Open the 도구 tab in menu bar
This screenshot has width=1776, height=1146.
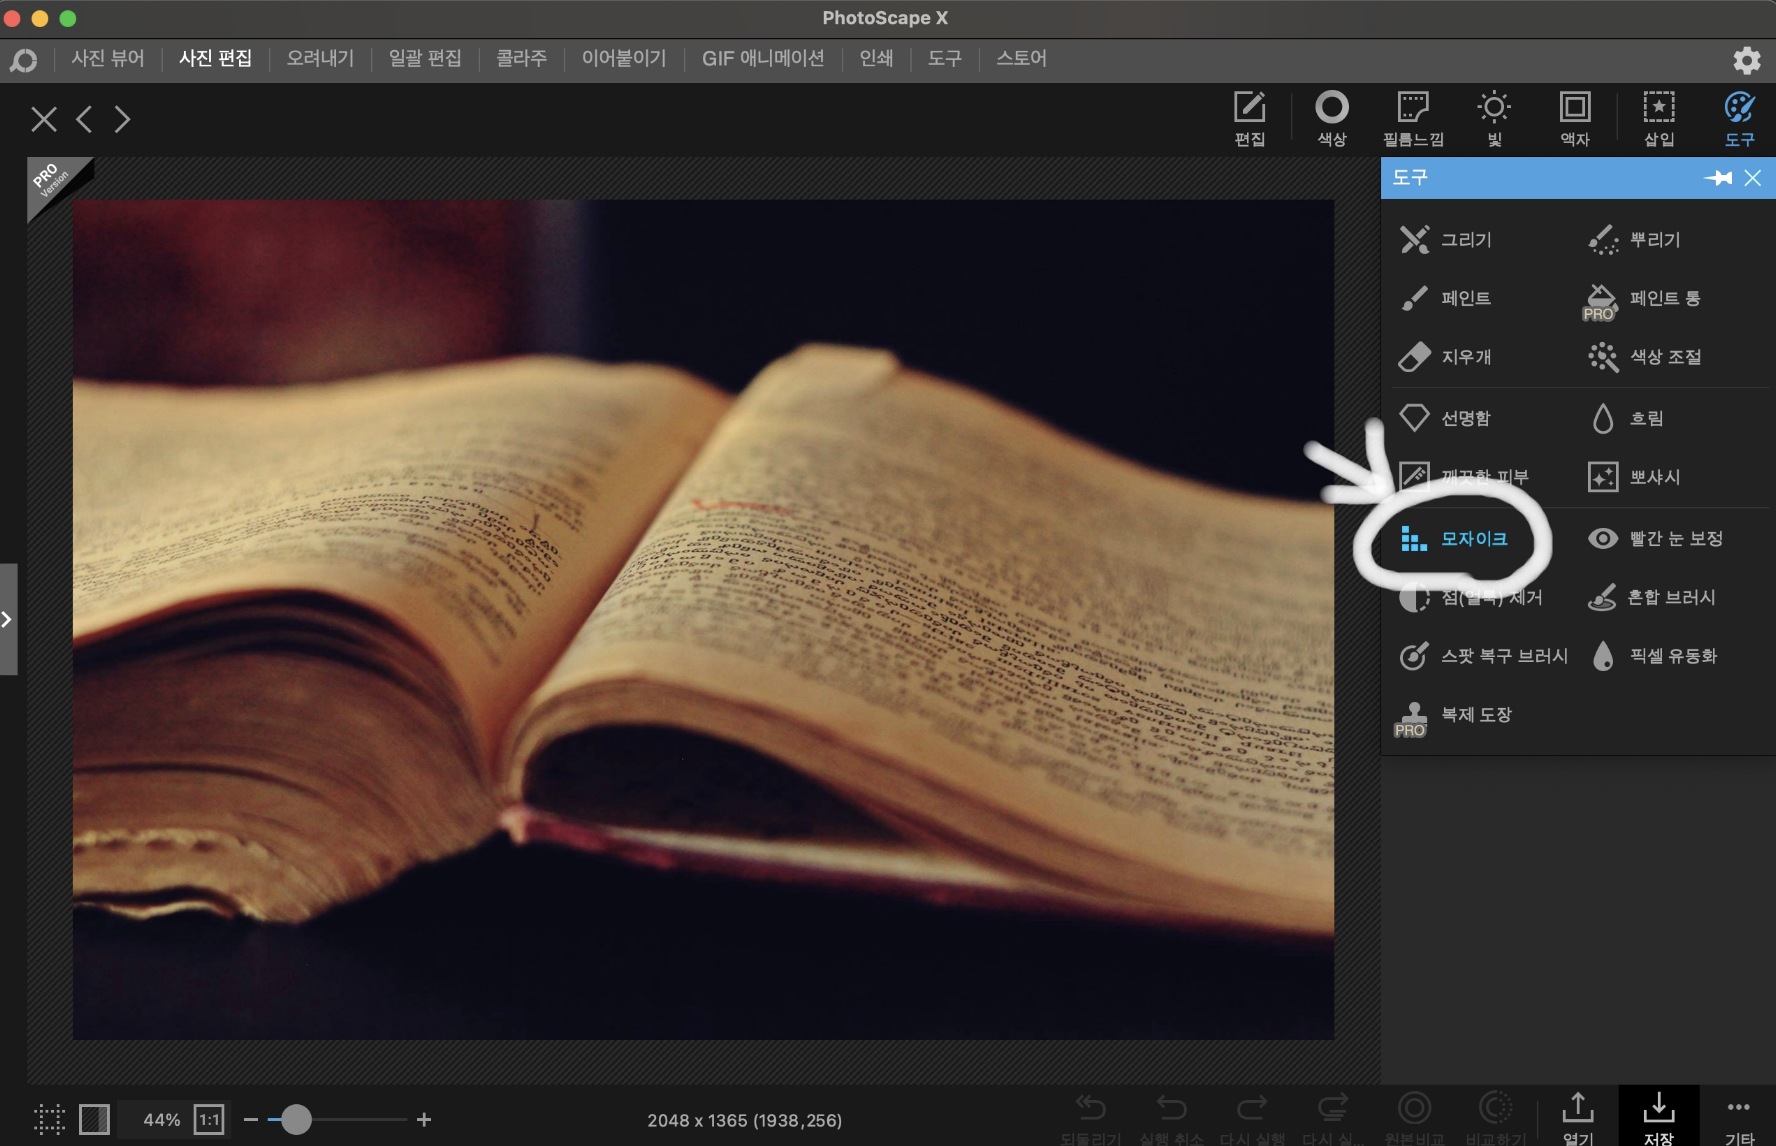click(x=945, y=58)
